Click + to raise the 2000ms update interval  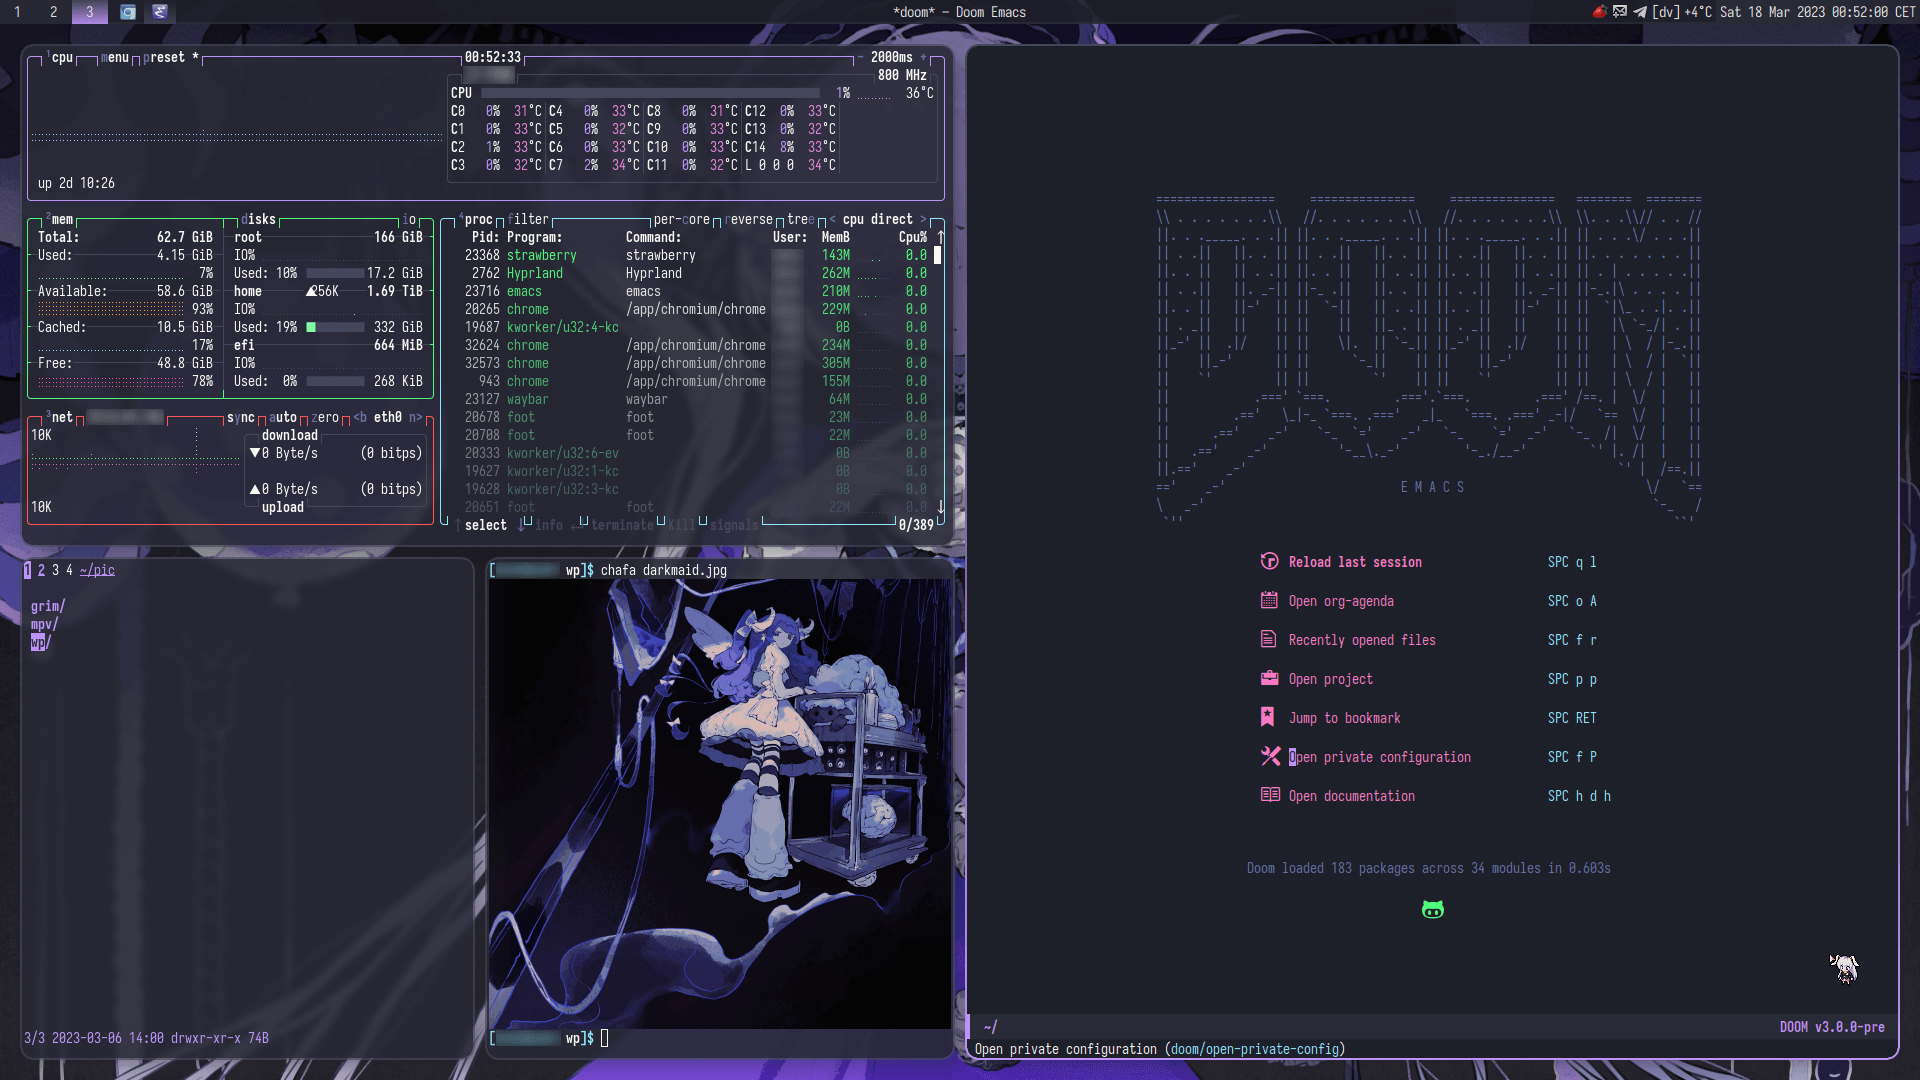923,57
